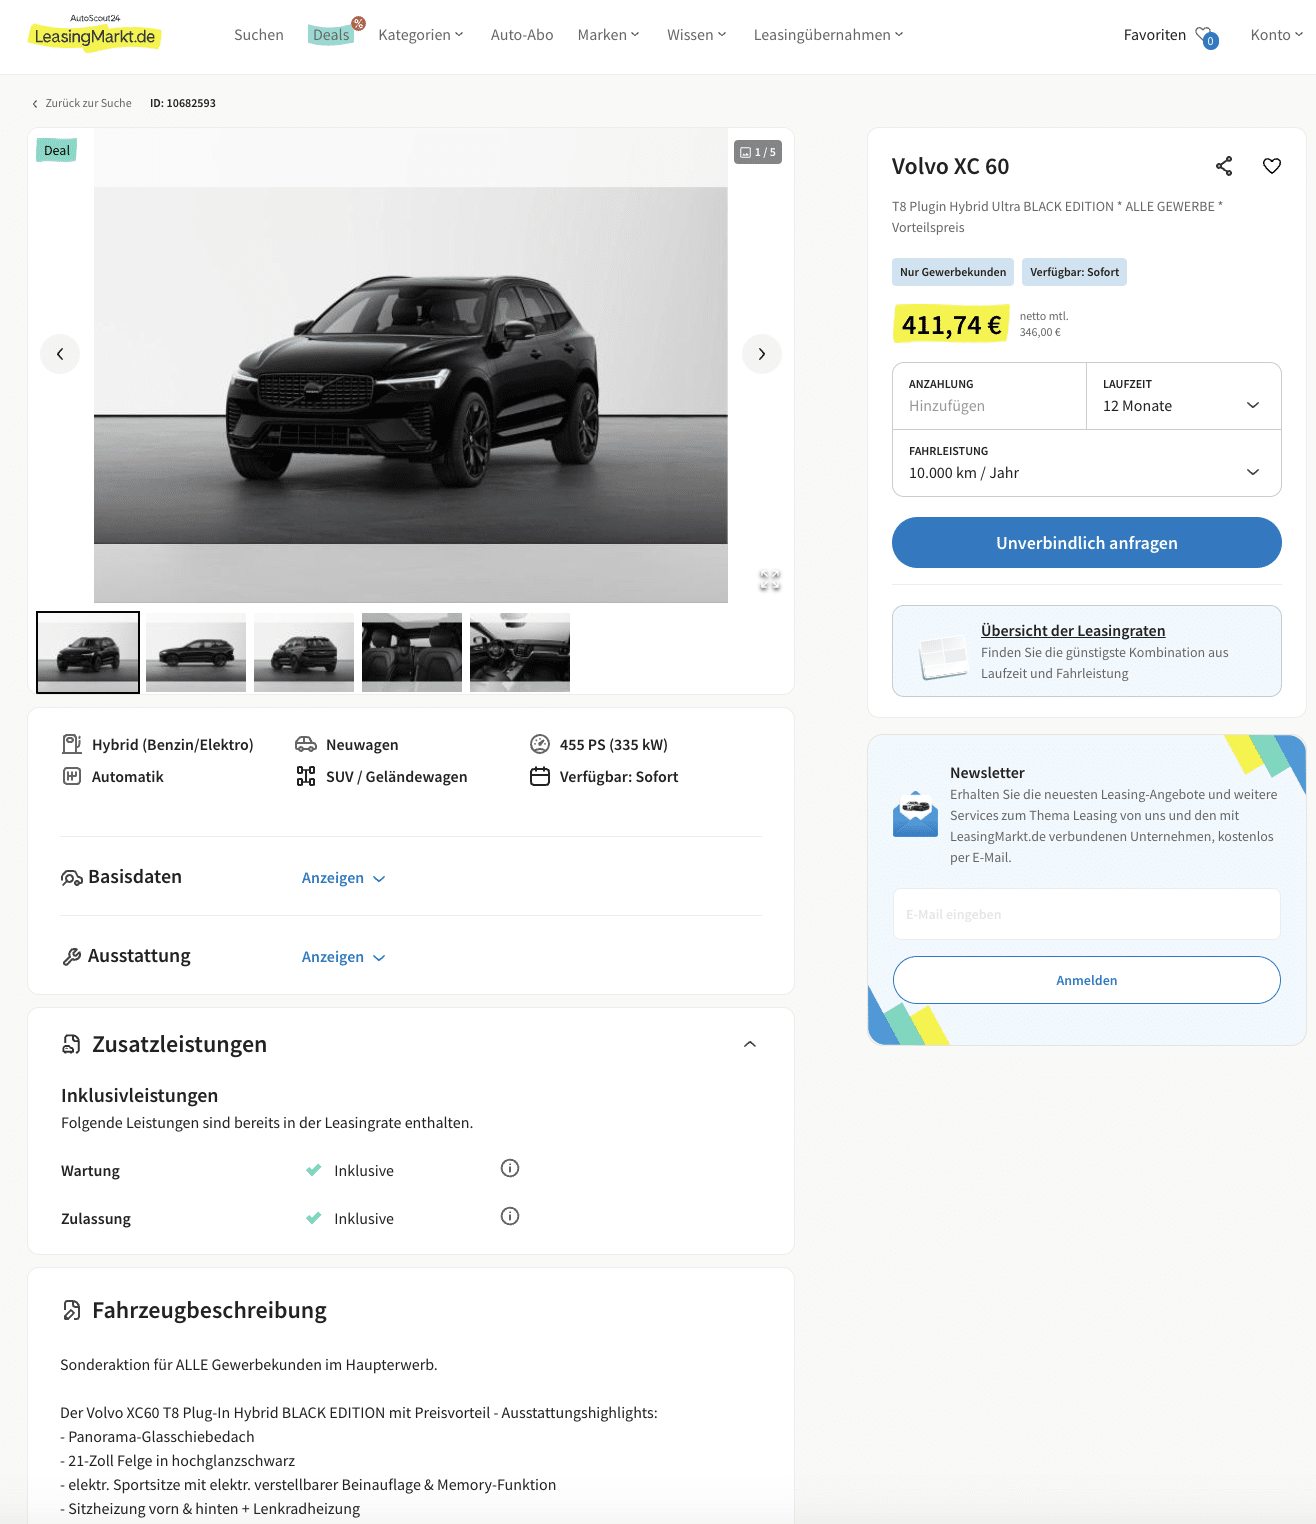The height and width of the screenshot is (1524, 1316).
Task: Click info icon next to Zulassung Inklusive
Action: tap(510, 1216)
